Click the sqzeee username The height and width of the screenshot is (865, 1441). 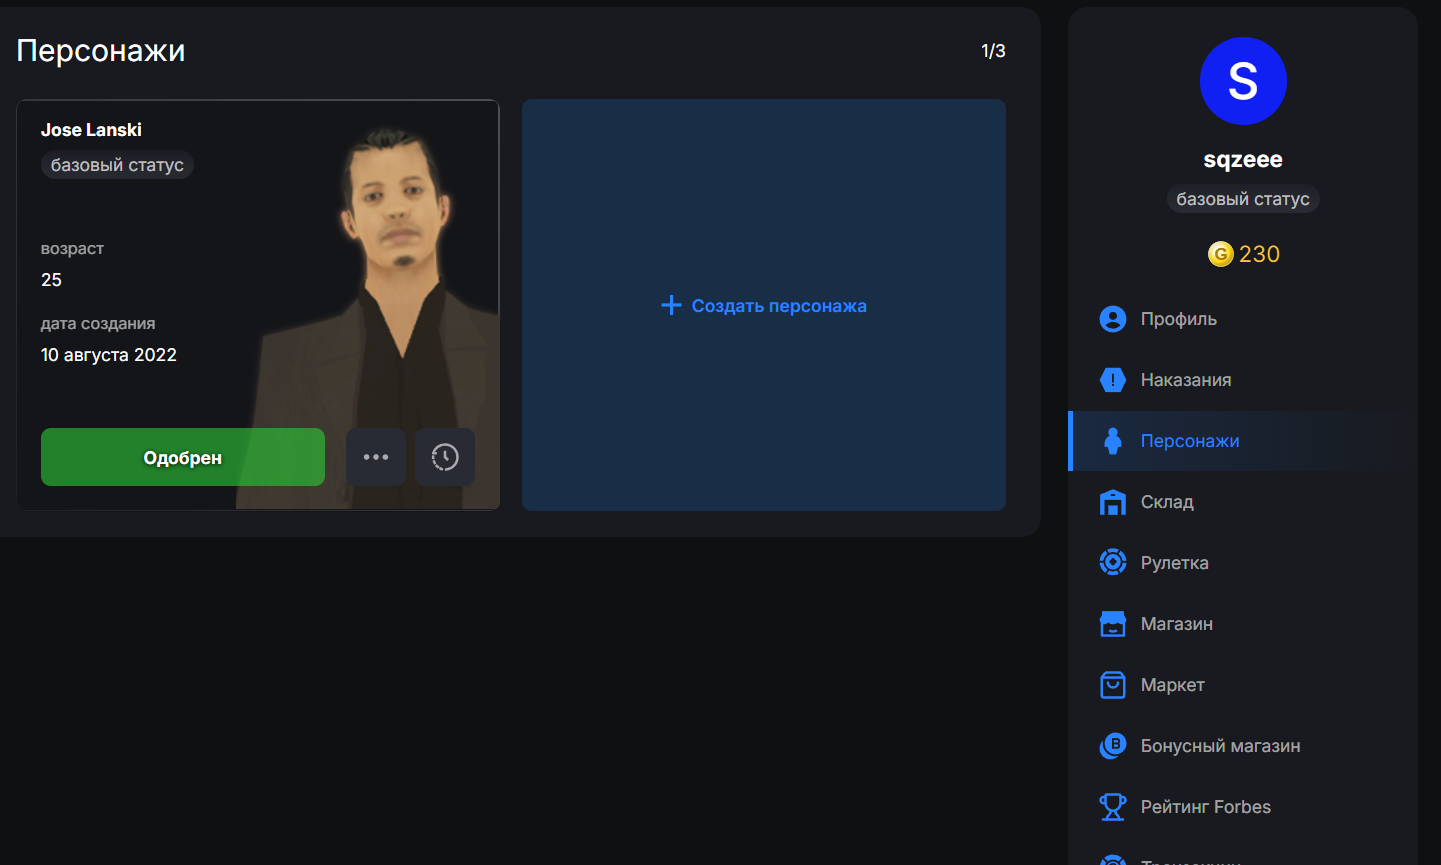pyautogui.click(x=1243, y=160)
